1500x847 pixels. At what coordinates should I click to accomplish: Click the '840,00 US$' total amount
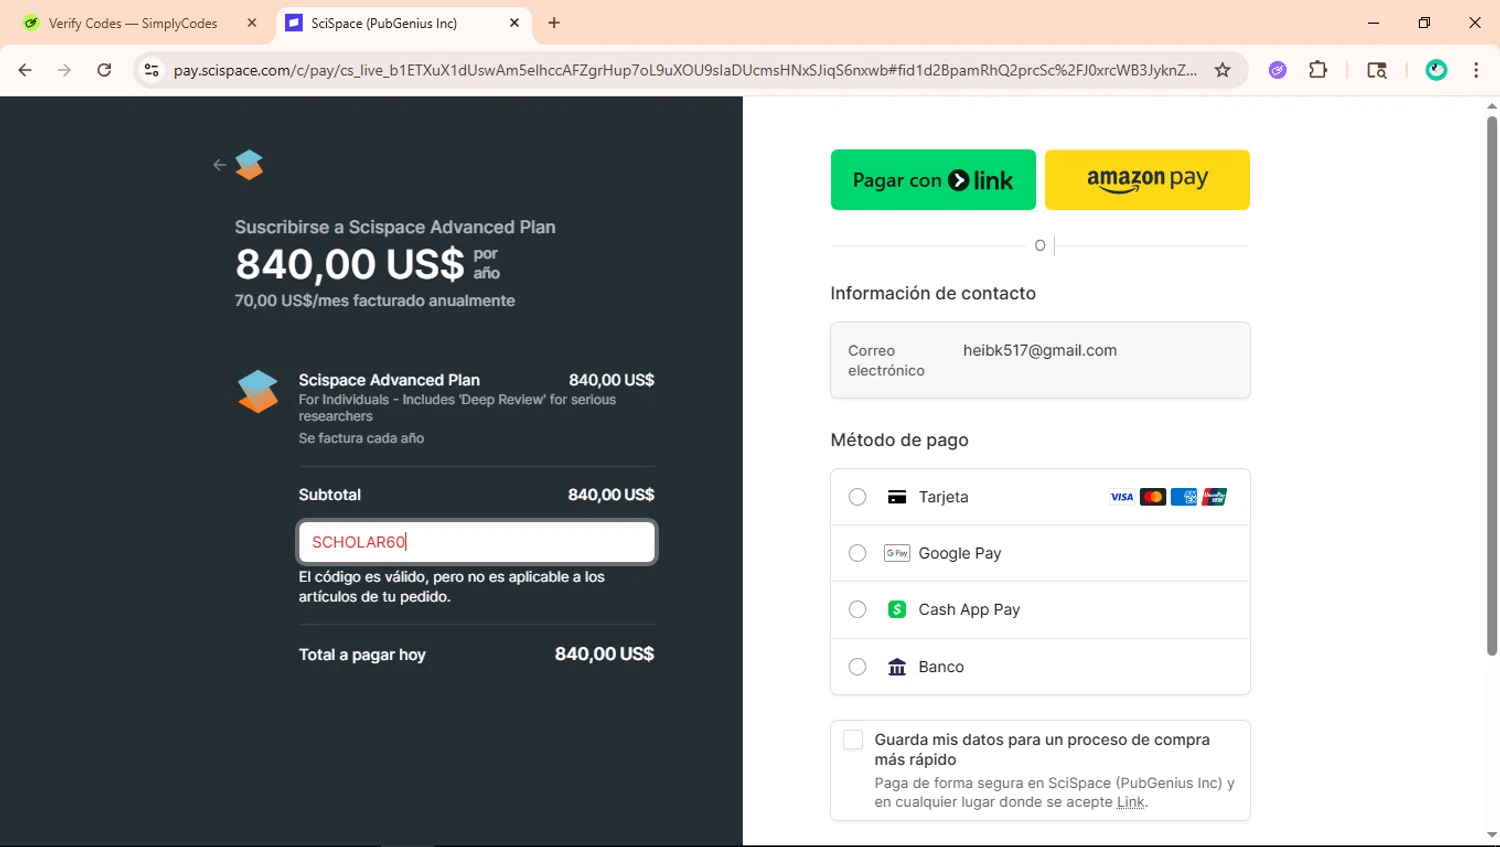pos(604,654)
